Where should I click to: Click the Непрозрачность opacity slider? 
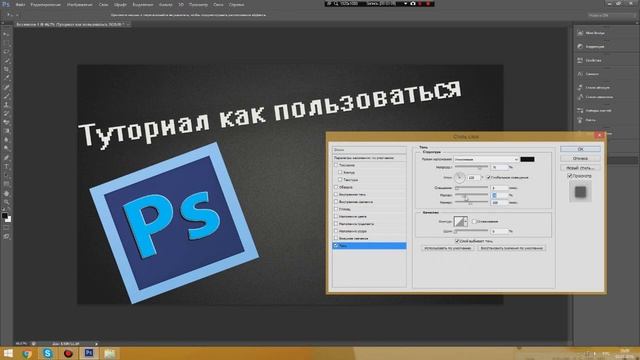[x=471, y=167]
